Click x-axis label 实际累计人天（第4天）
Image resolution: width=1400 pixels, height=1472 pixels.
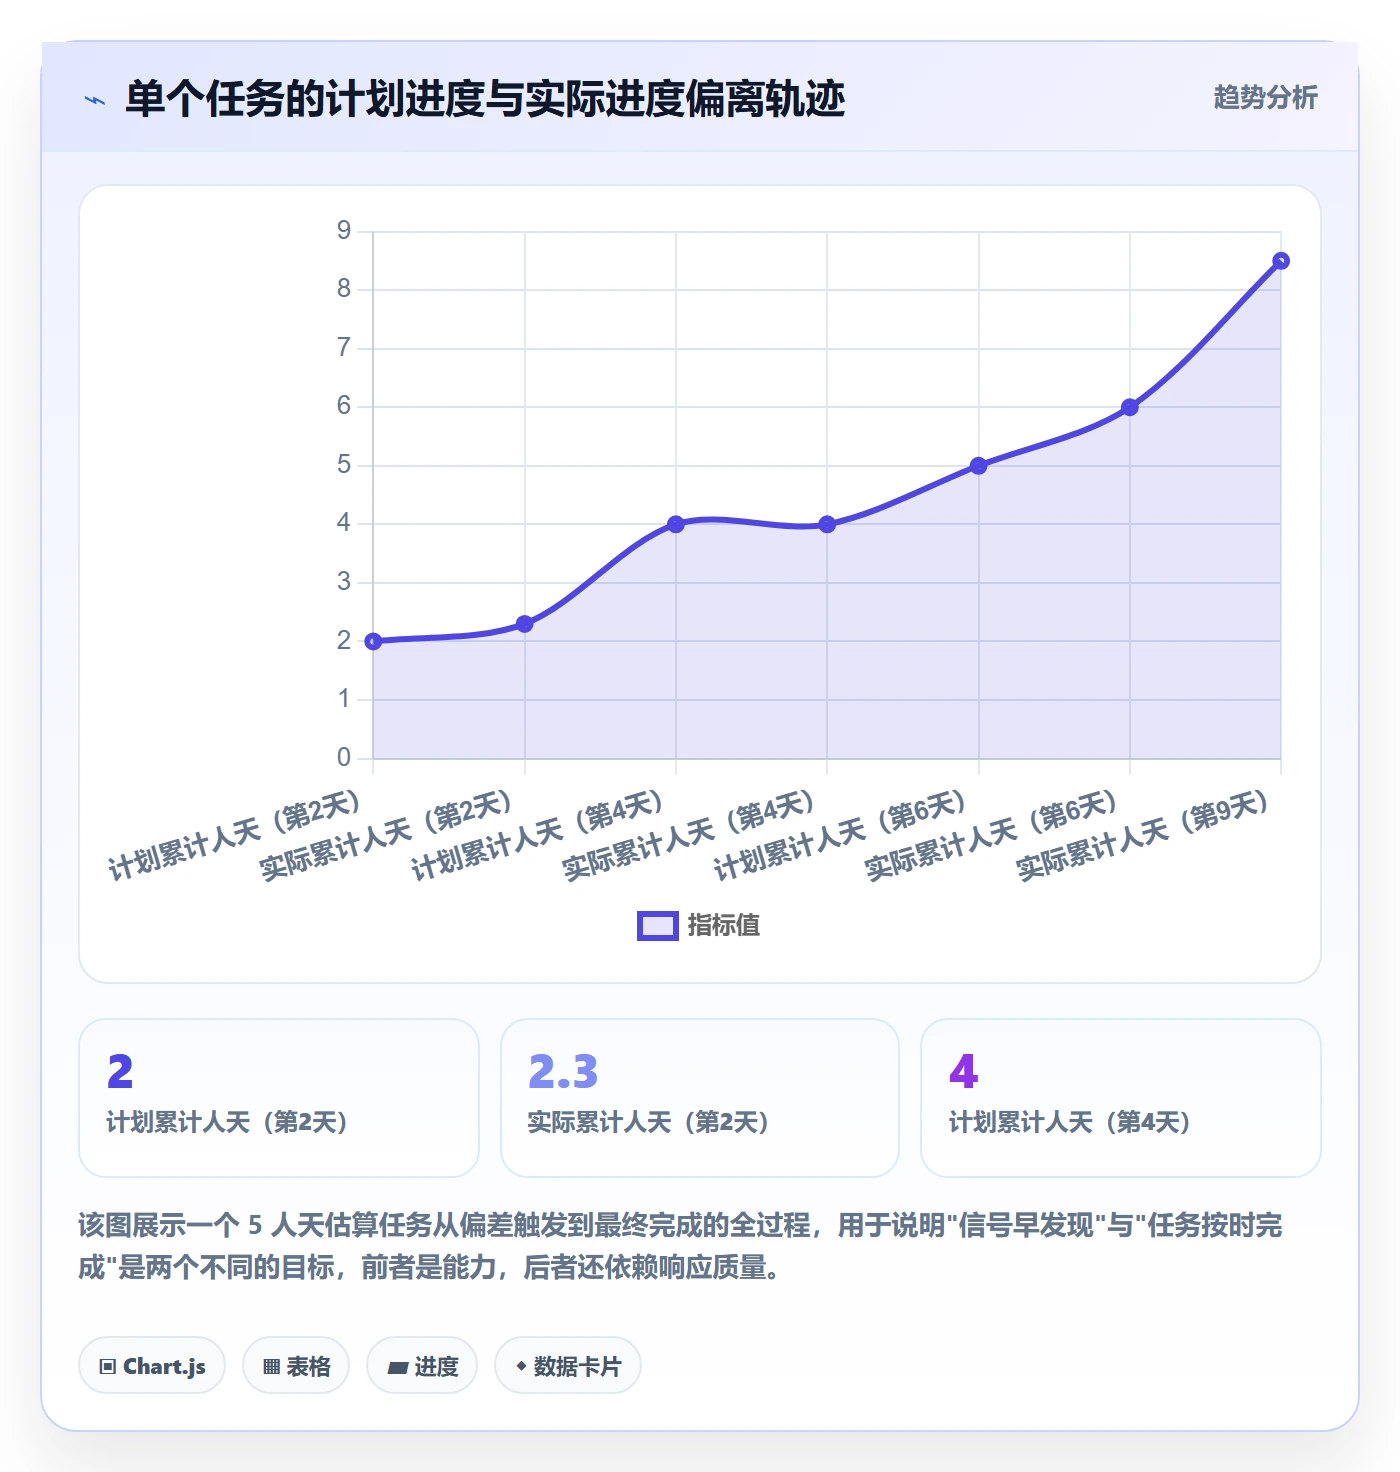[689, 836]
